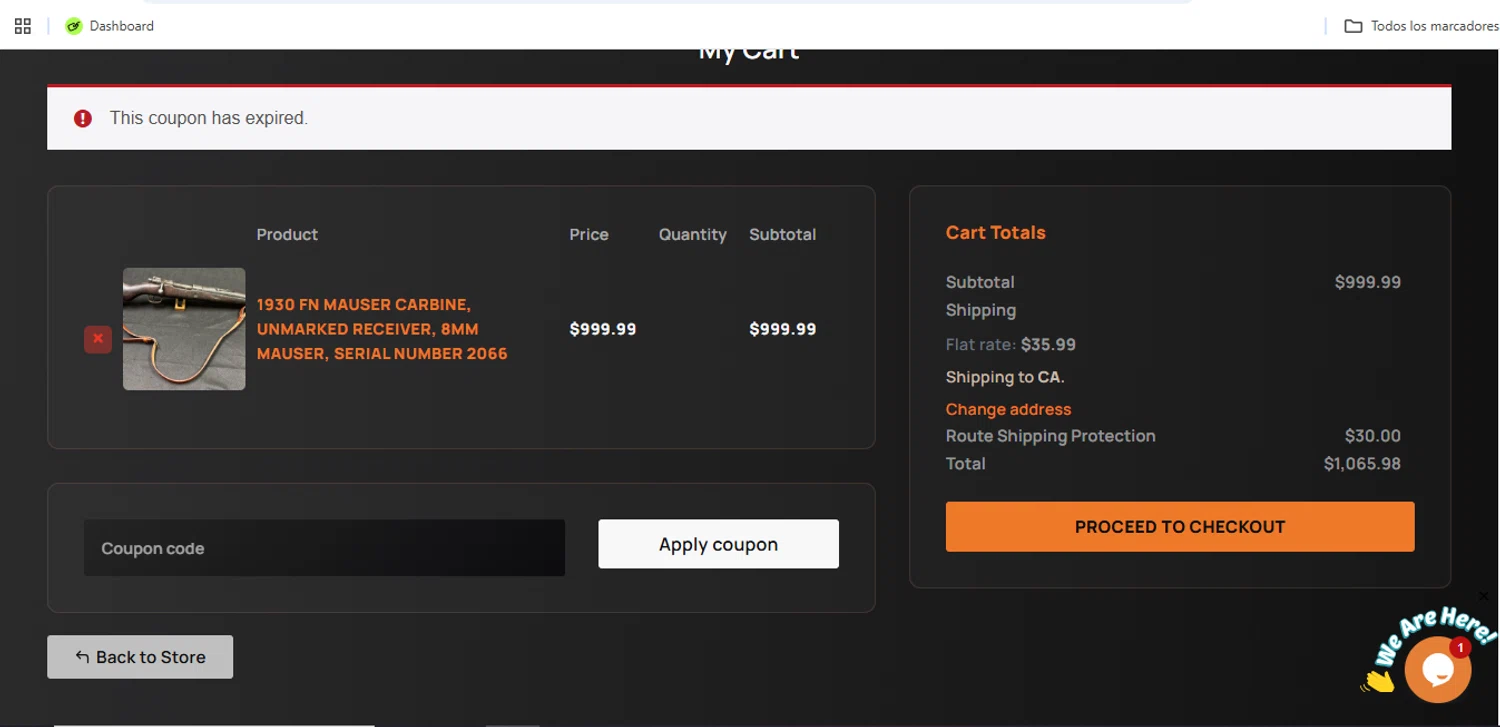Image resolution: width=1500 pixels, height=727 pixels.
Task: Select the $1,065.98 total amount
Action: [x=1362, y=464]
